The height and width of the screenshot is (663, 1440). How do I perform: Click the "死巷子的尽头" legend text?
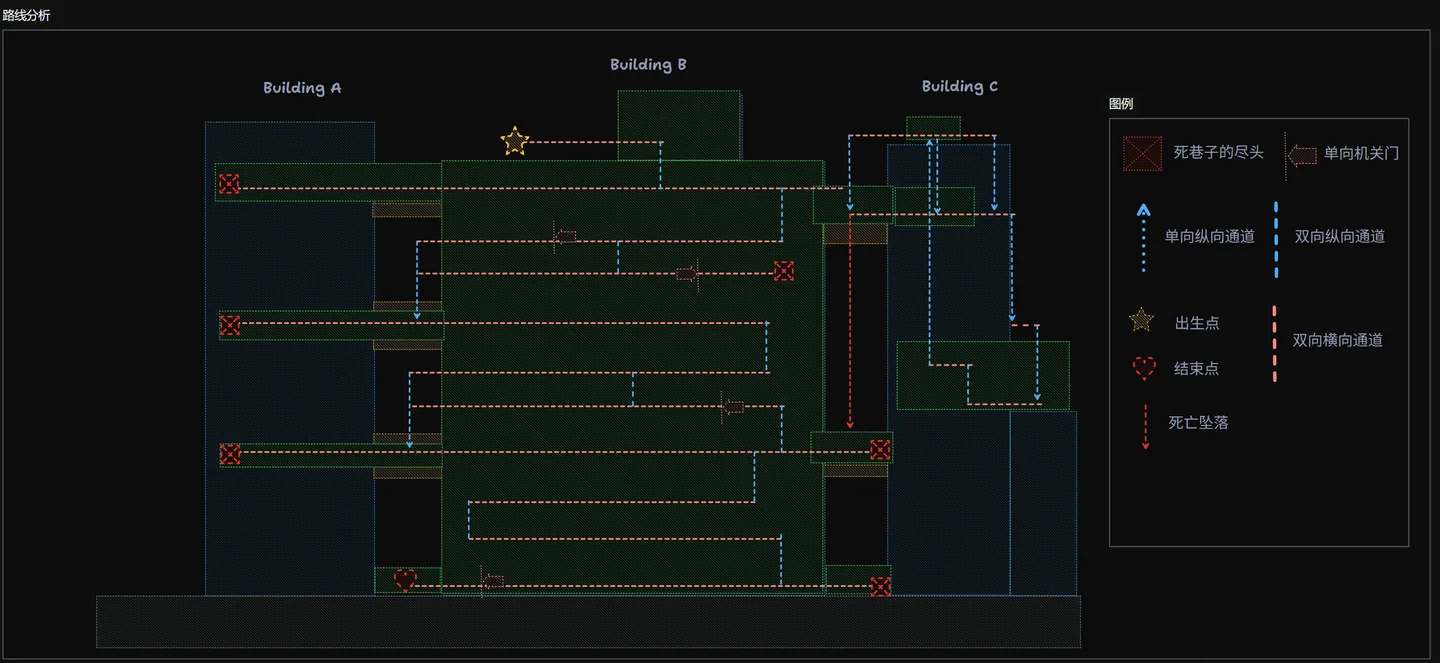click(x=1218, y=153)
